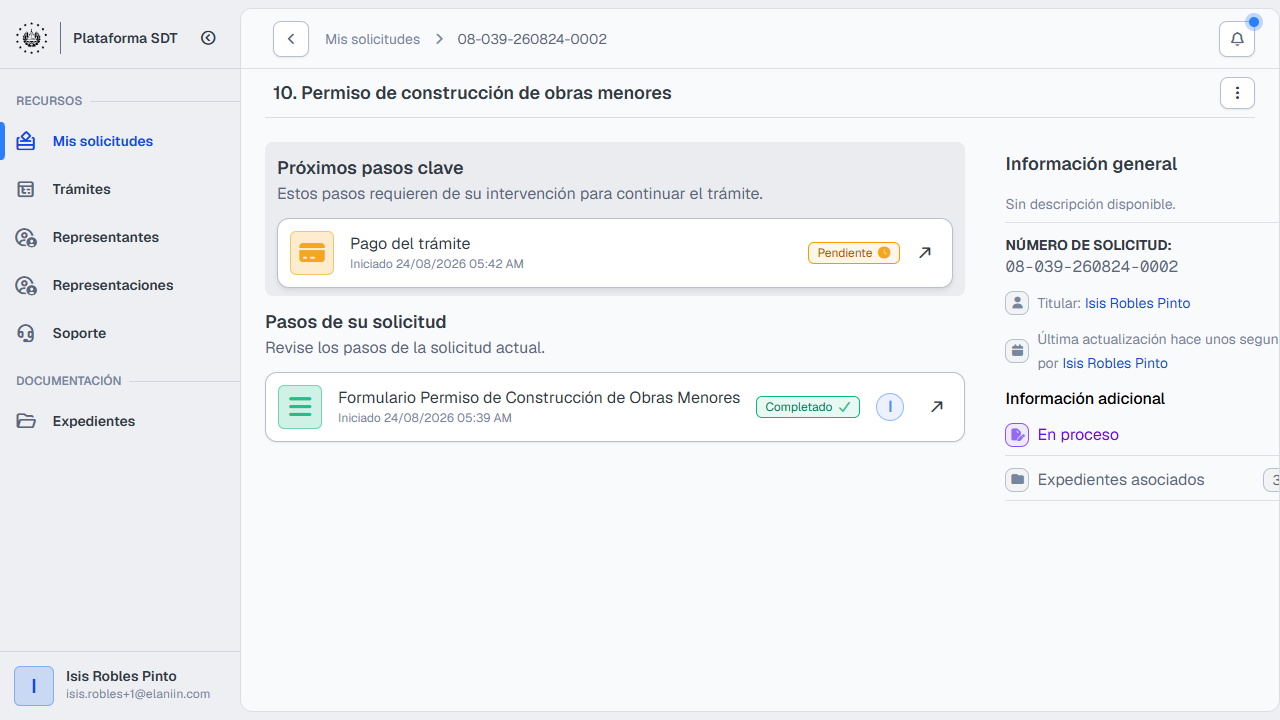
Task: Click the Pendiente status badge
Action: [854, 253]
